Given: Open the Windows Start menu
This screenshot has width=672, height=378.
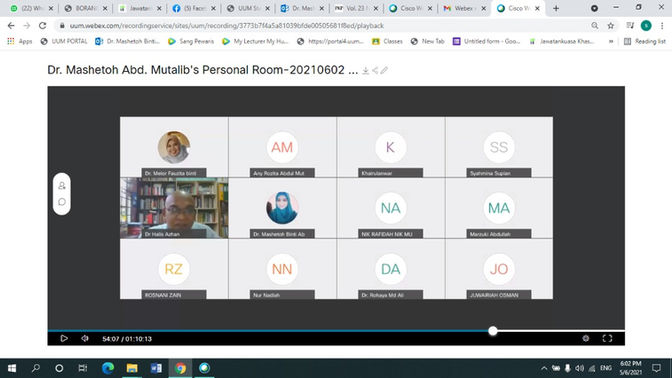Looking at the screenshot, I should [12, 368].
